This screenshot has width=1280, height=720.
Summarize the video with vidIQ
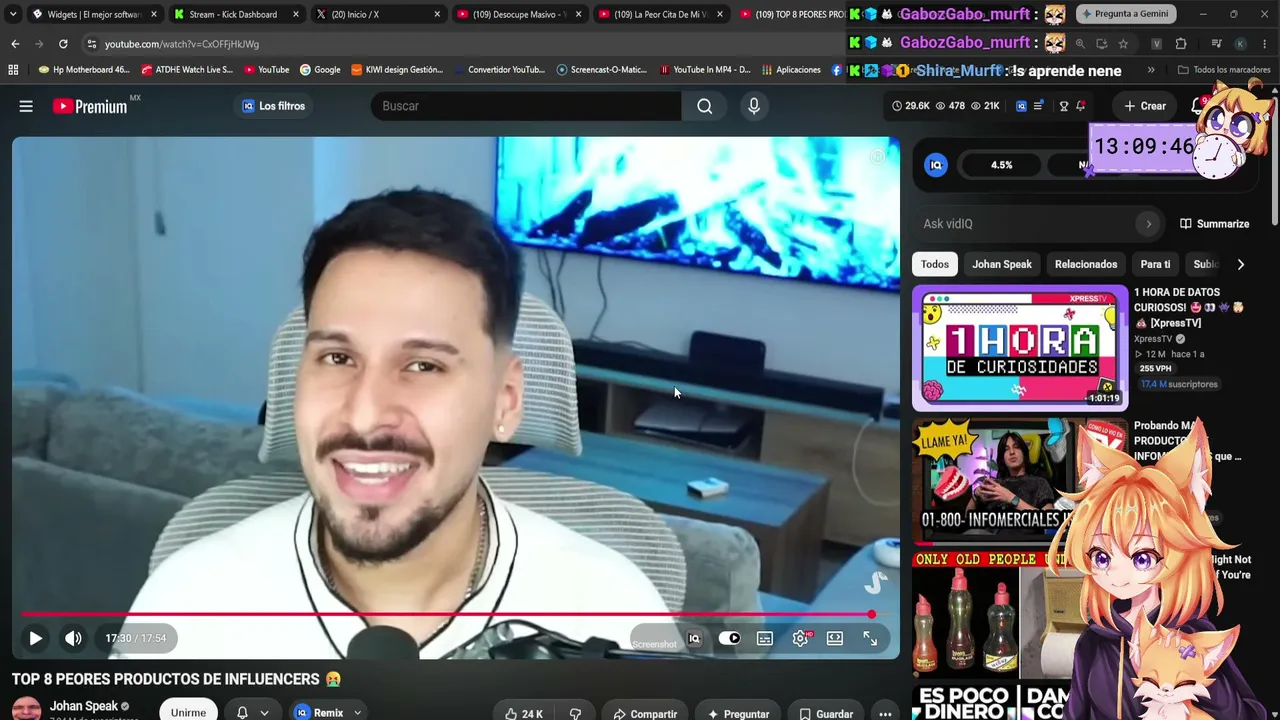1214,224
